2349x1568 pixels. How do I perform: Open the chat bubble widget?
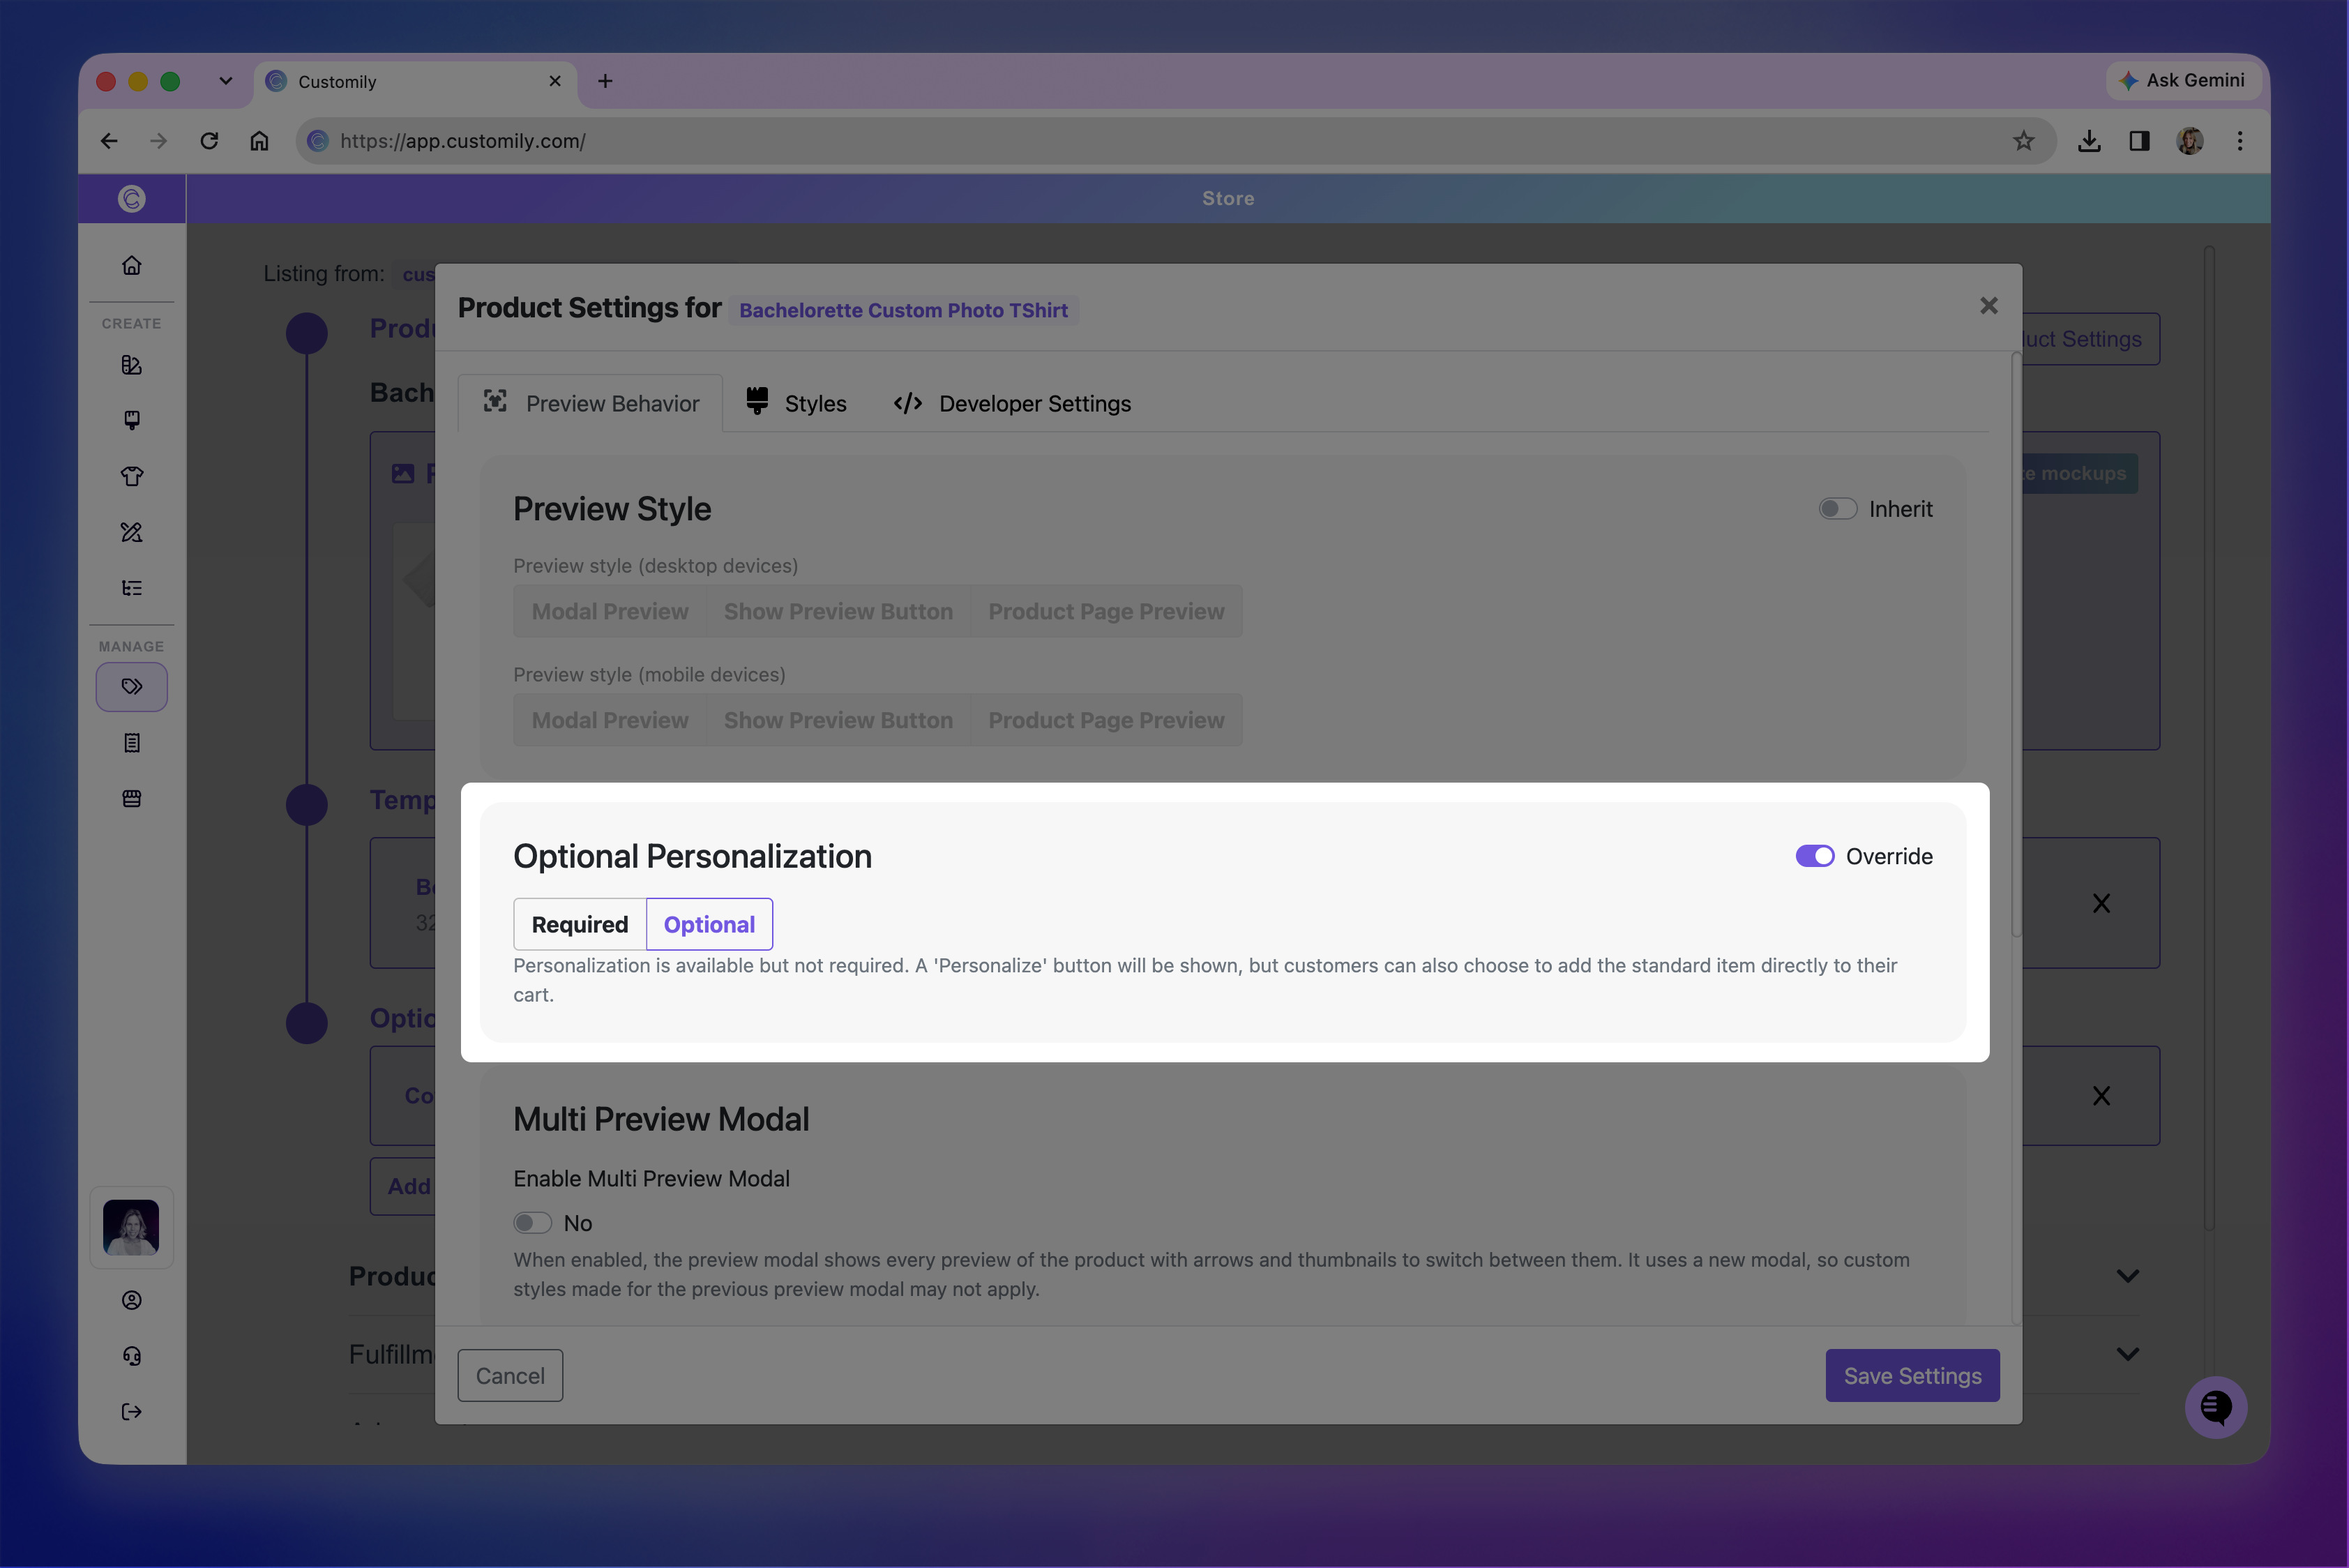point(2216,1408)
